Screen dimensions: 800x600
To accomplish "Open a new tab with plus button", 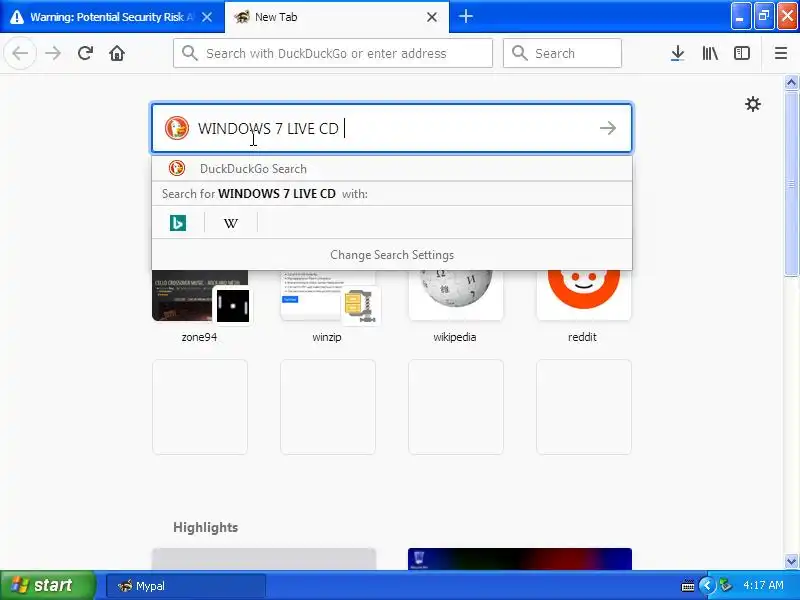I will point(465,16).
